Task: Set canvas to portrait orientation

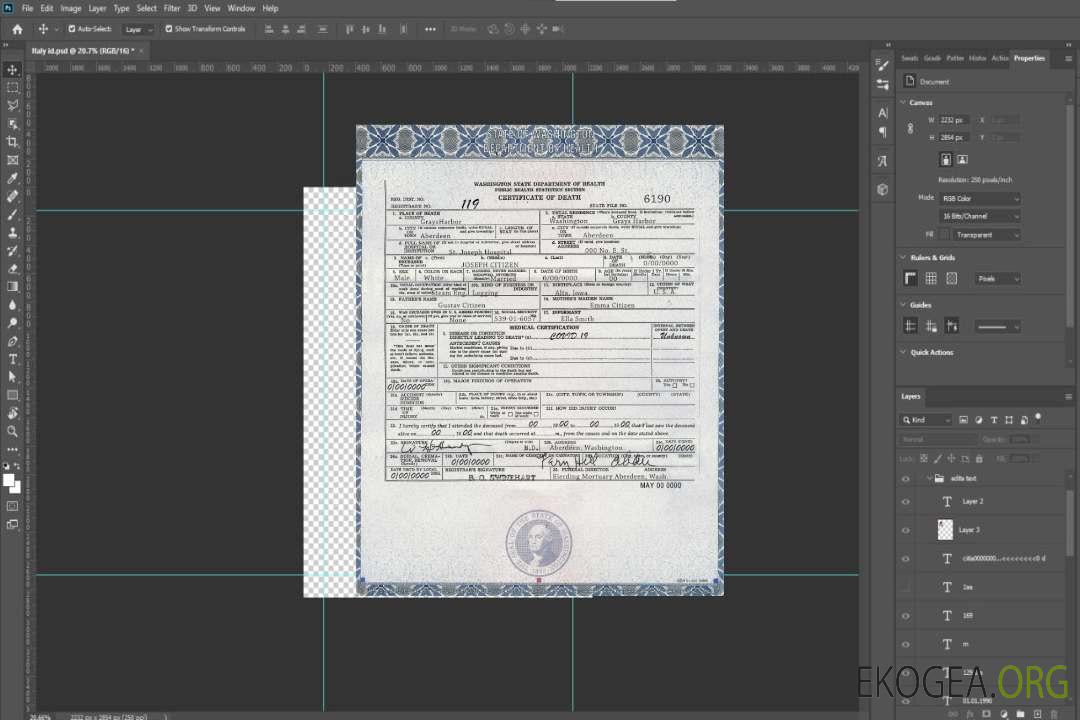Action: [946, 160]
